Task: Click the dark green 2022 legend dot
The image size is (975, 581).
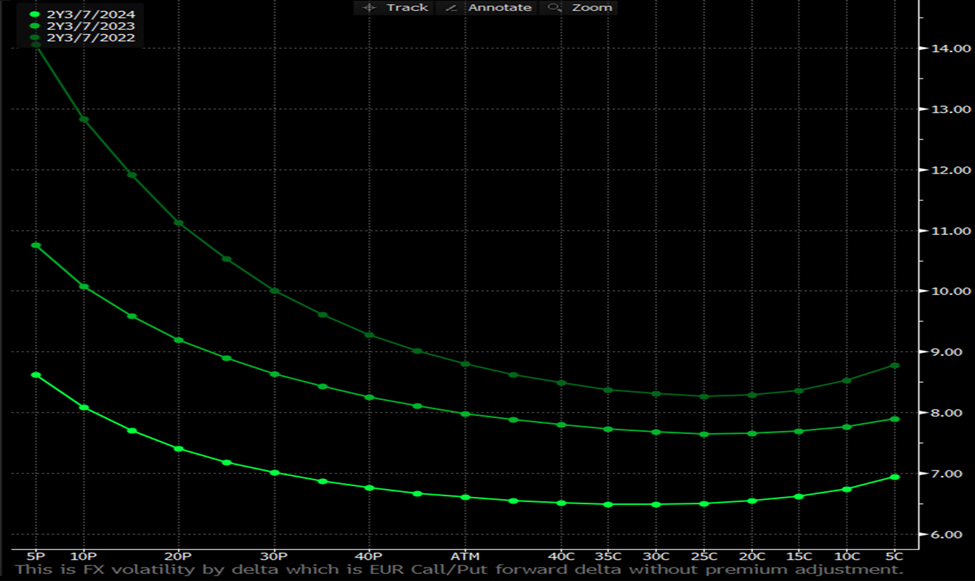Action: coord(35,37)
